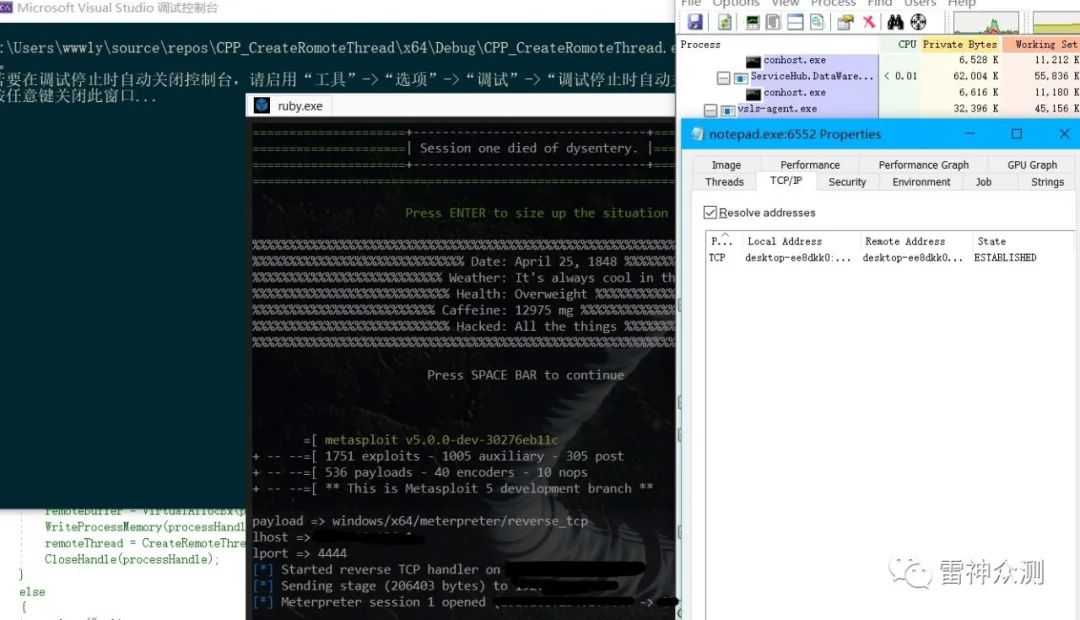Switch to the Strings tab

[x=1047, y=182]
